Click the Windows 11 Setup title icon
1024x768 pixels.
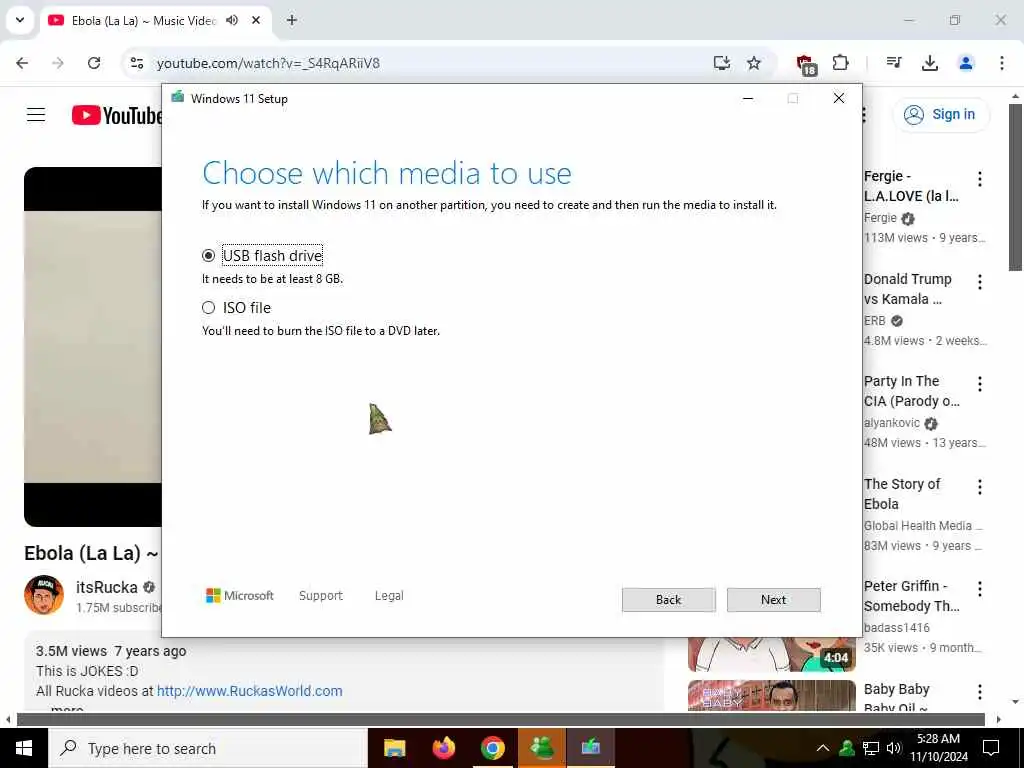click(x=178, y=98)
